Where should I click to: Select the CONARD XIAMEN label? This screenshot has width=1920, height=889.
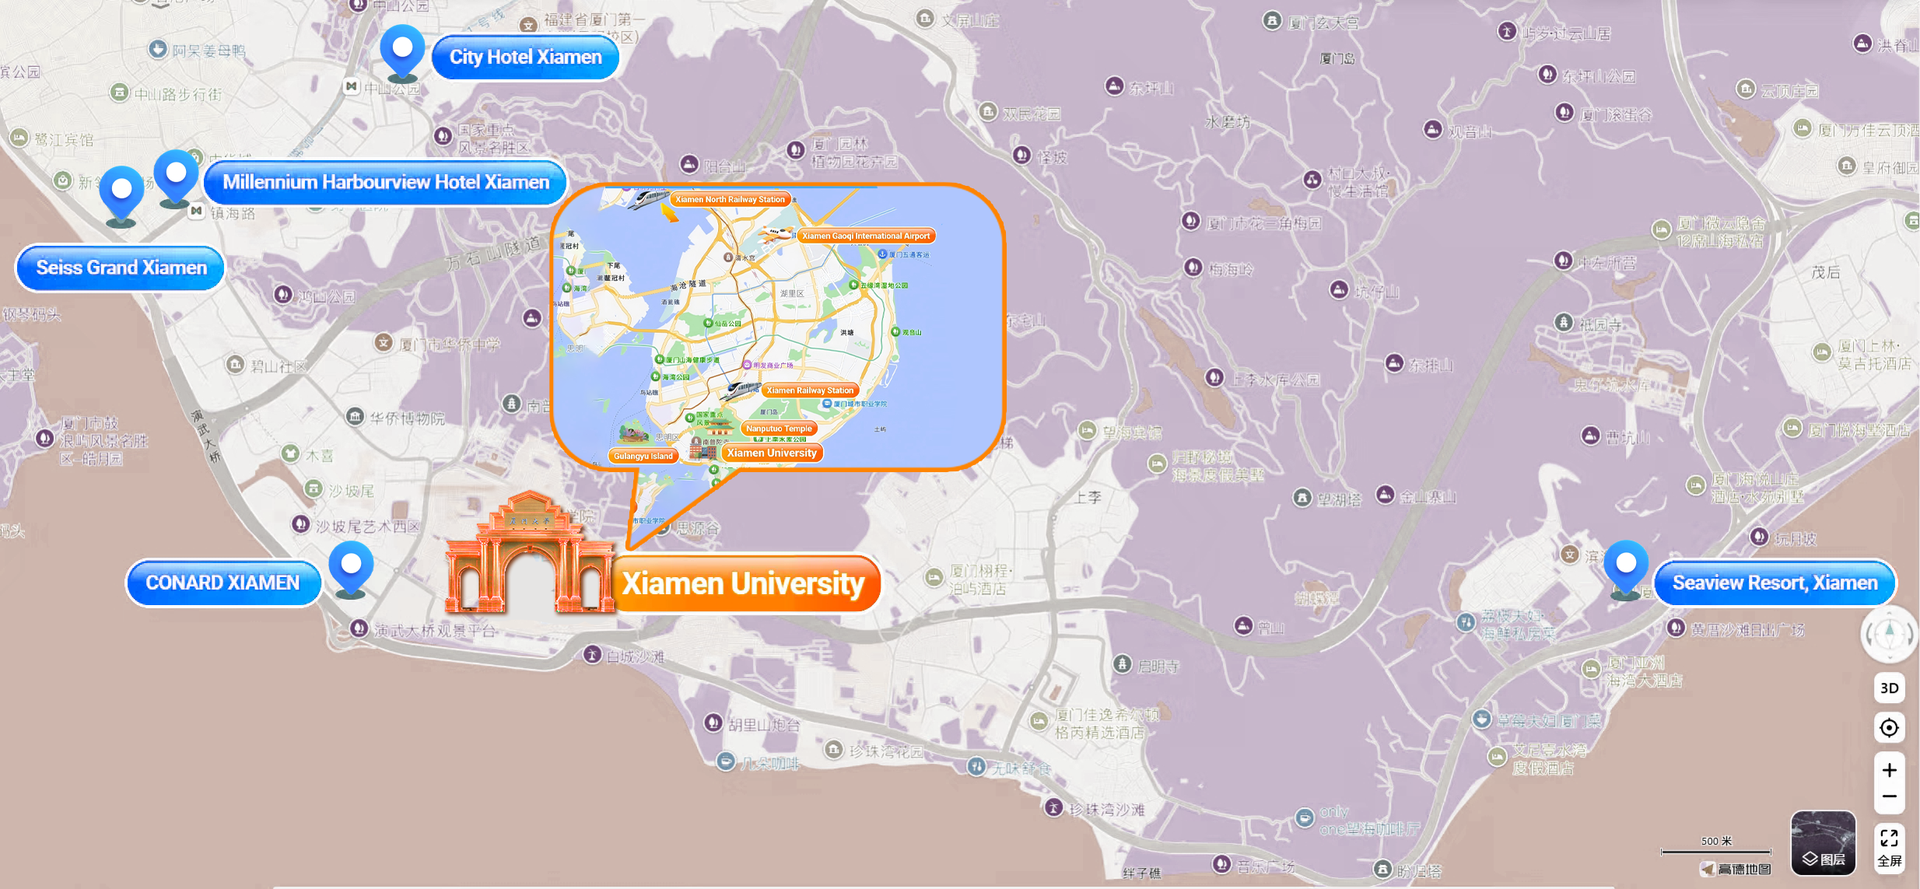point(223,583)
